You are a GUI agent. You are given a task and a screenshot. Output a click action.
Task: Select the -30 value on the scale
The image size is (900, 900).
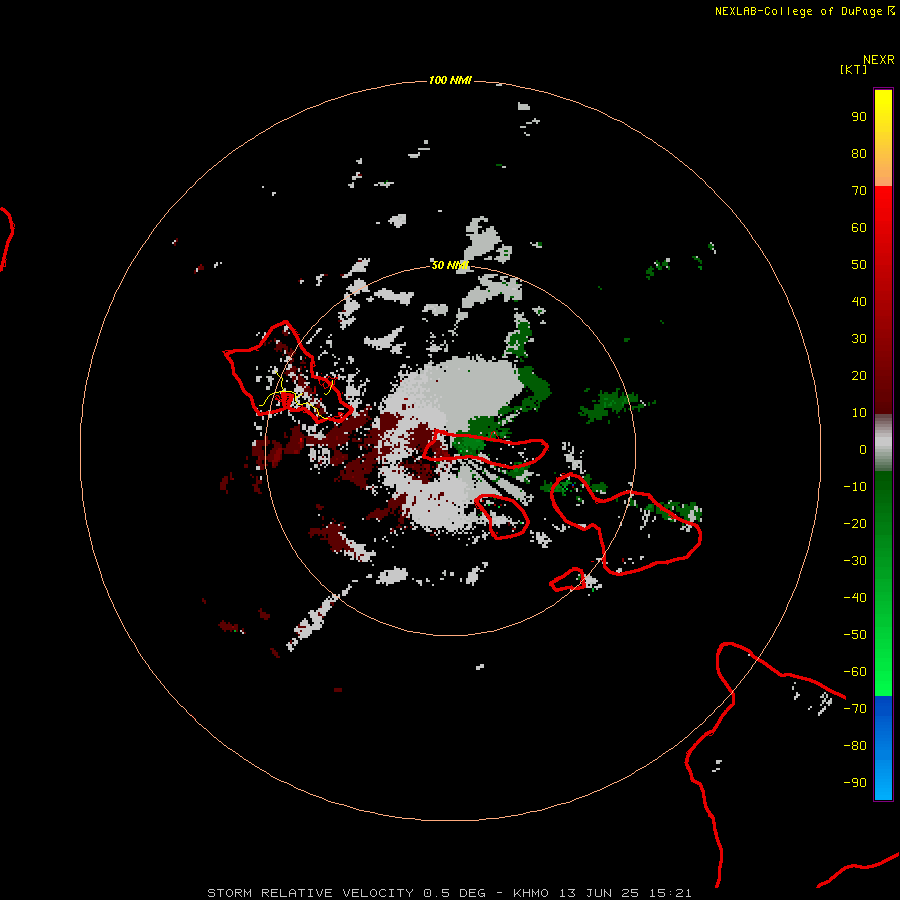click(855, 561)
